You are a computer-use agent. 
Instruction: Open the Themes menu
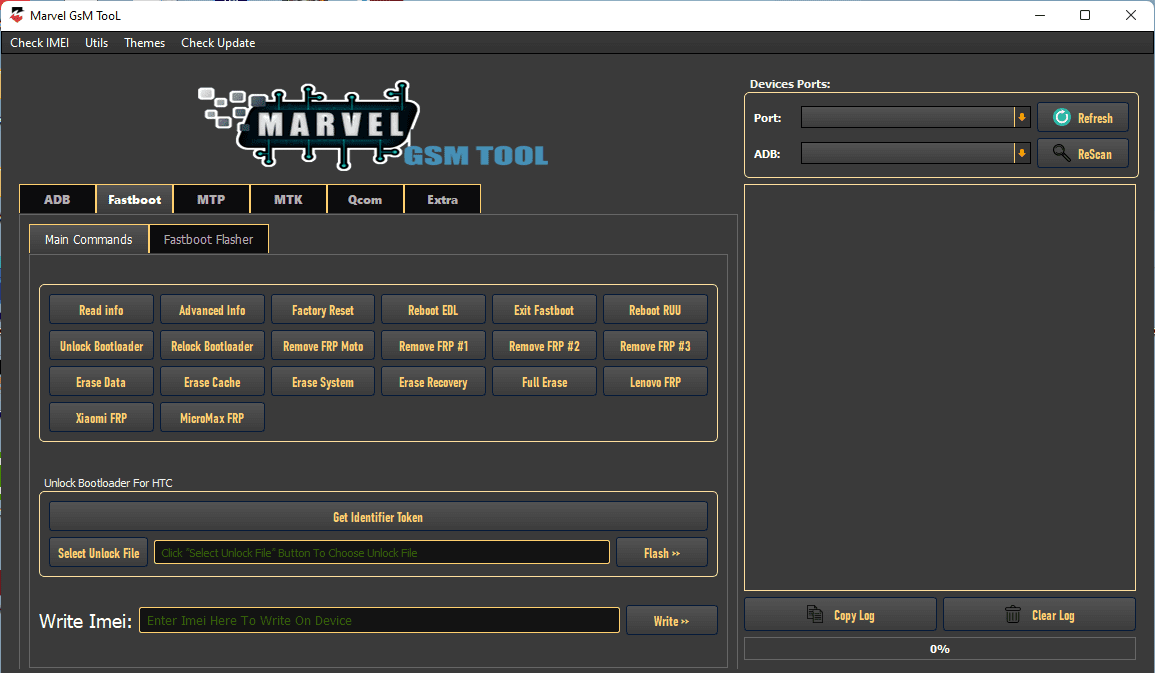pos(144,43)
